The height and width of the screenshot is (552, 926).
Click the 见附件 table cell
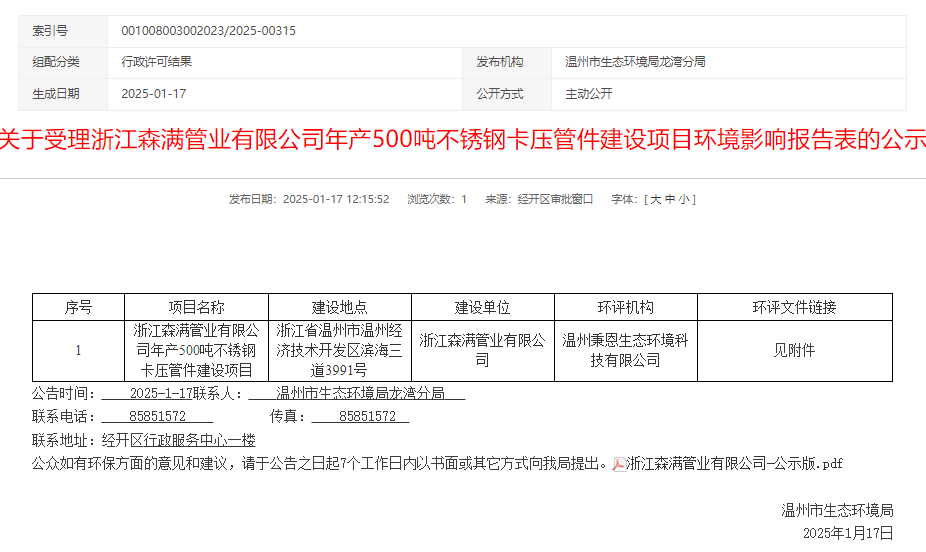[x=795, y=351]
